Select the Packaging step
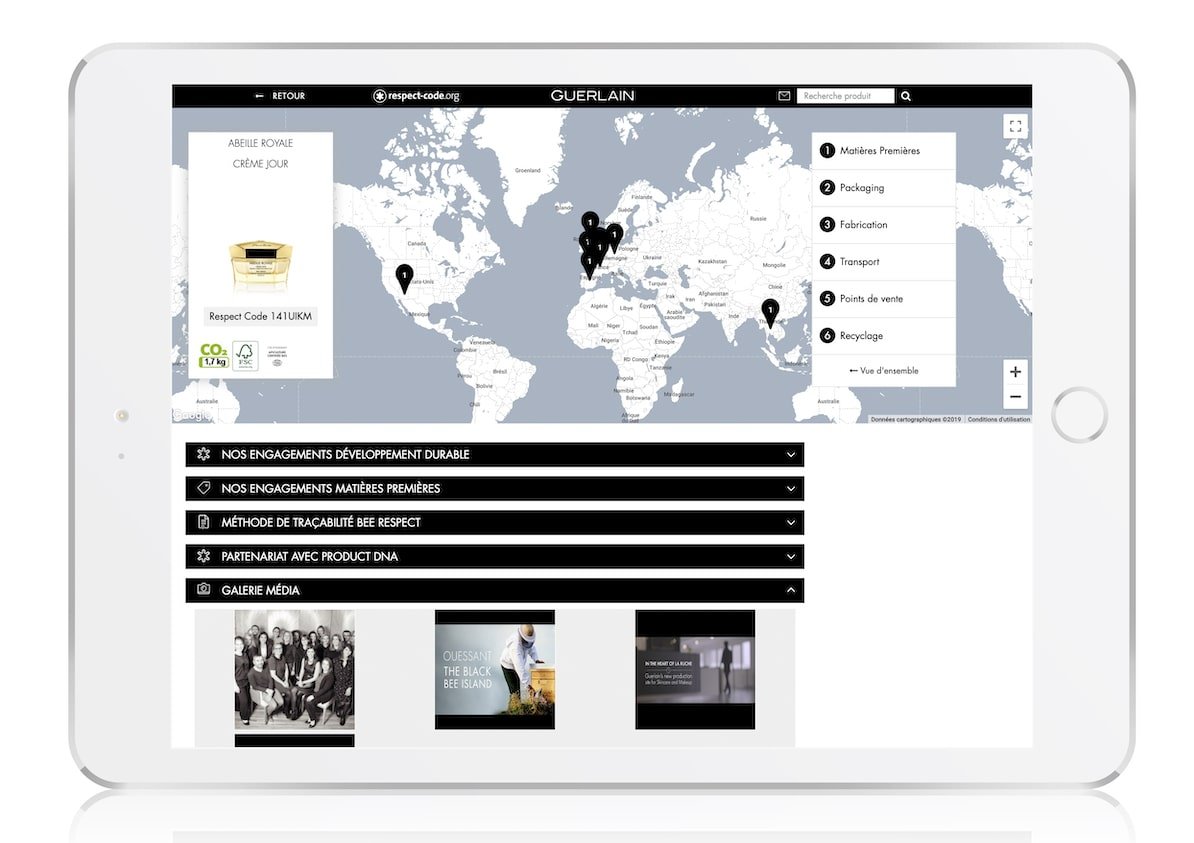Image resolution: width=1194 pixels, height=843 pixels. (x=883, y=187)
